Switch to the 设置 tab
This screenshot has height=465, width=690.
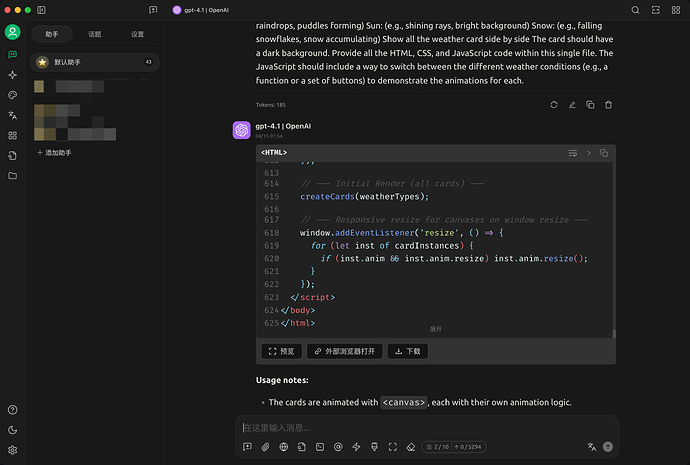tap(137, 34)
